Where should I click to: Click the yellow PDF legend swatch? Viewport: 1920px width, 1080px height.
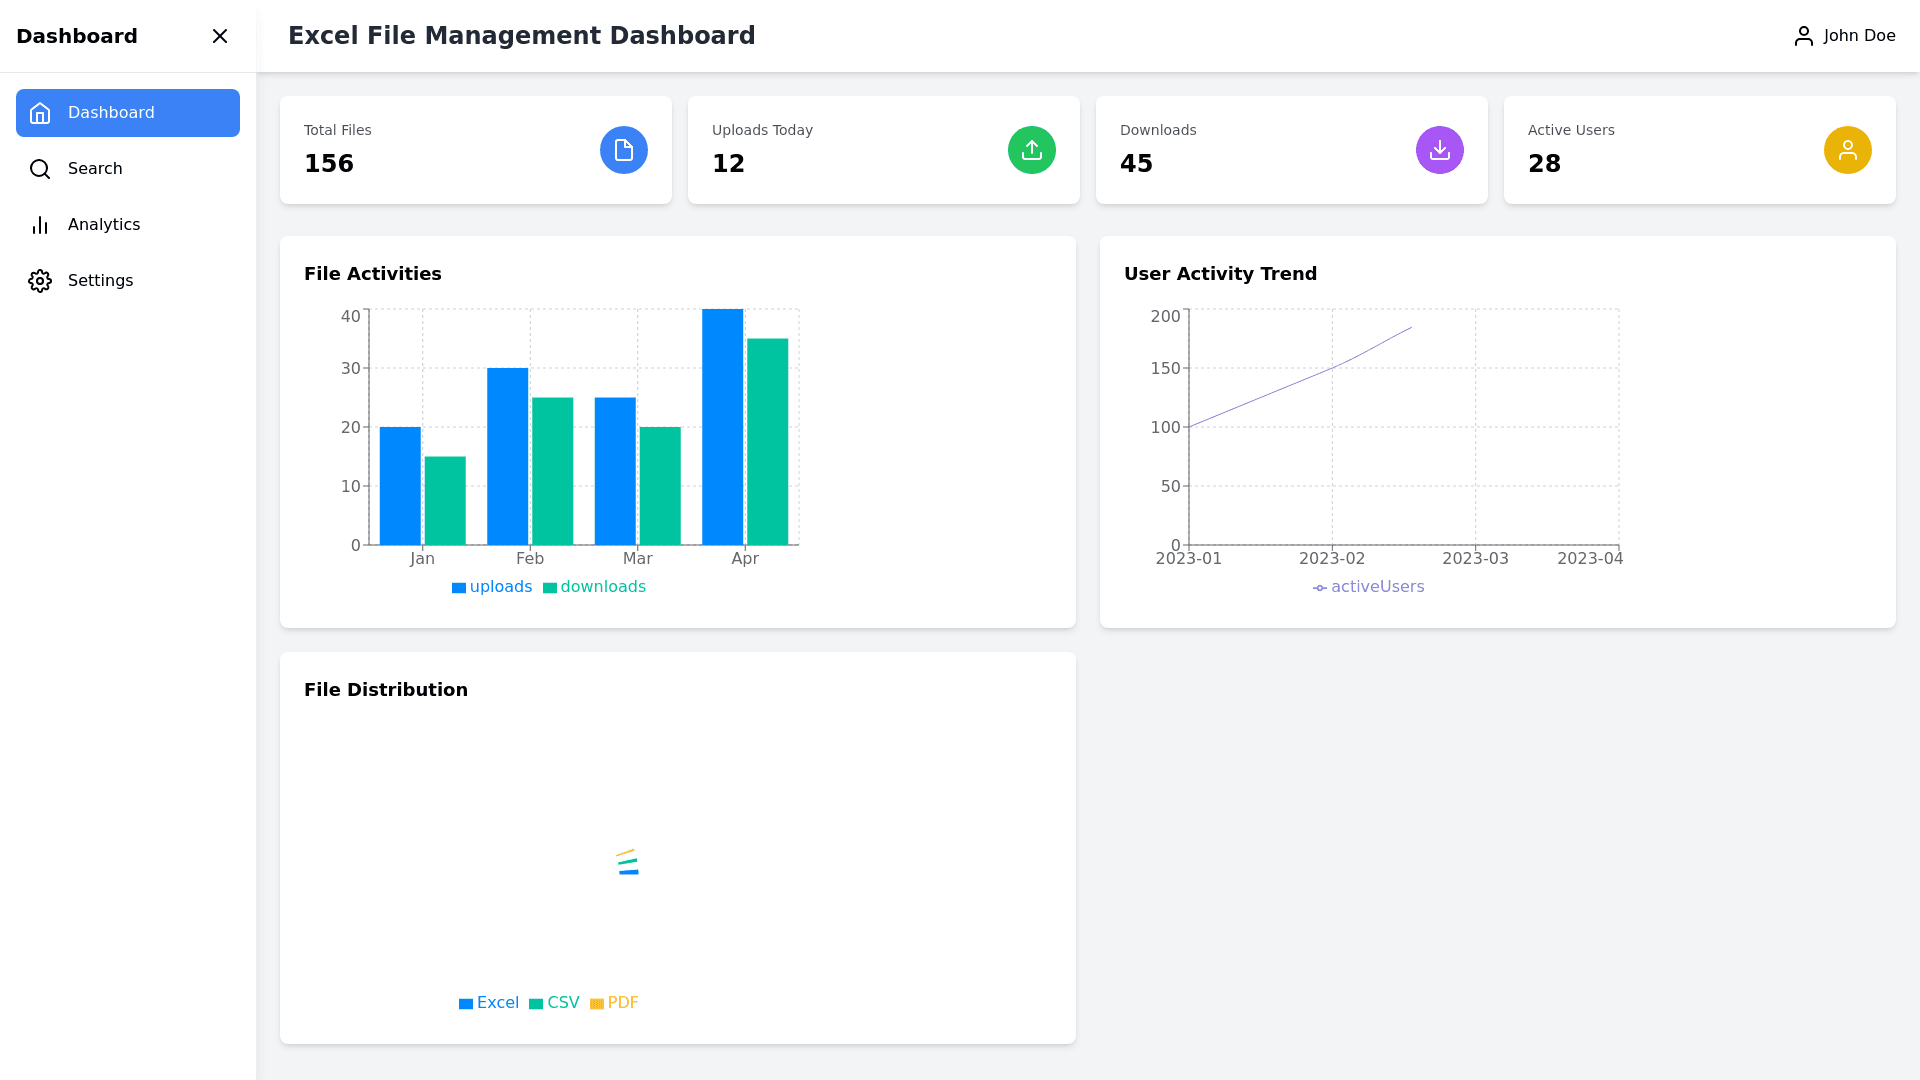coord(597,1004)
